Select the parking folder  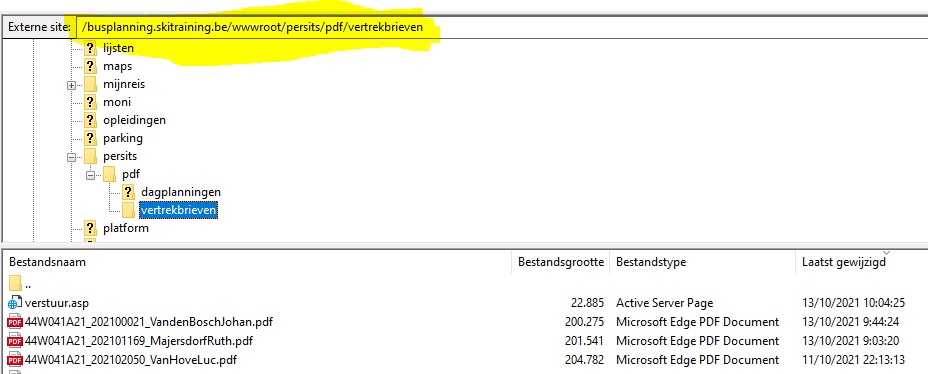click(123, 138)
